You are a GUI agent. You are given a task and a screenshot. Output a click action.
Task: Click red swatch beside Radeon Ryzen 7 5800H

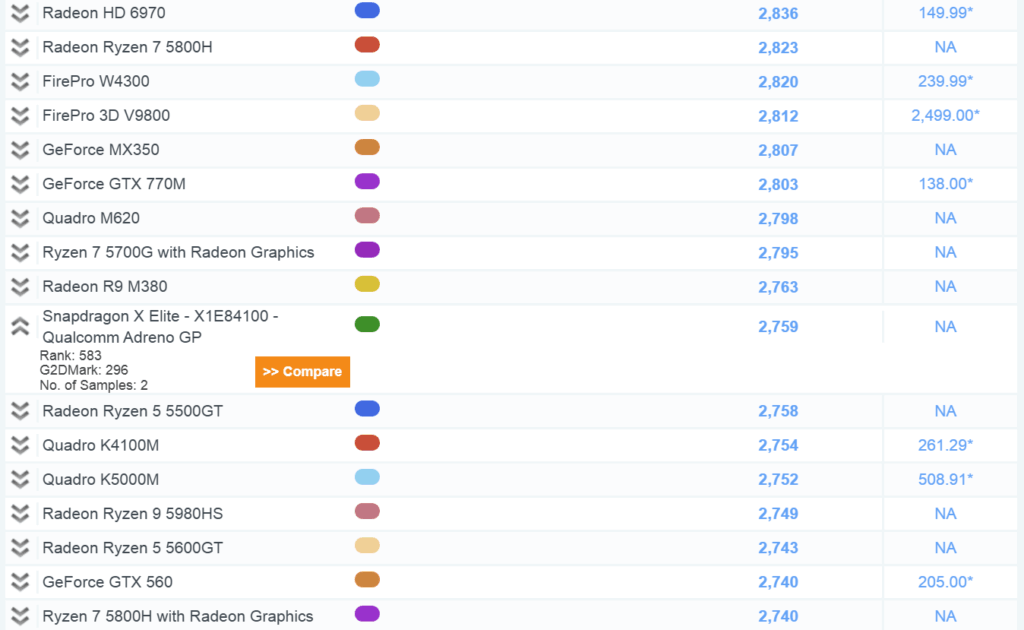coord(367,44)
